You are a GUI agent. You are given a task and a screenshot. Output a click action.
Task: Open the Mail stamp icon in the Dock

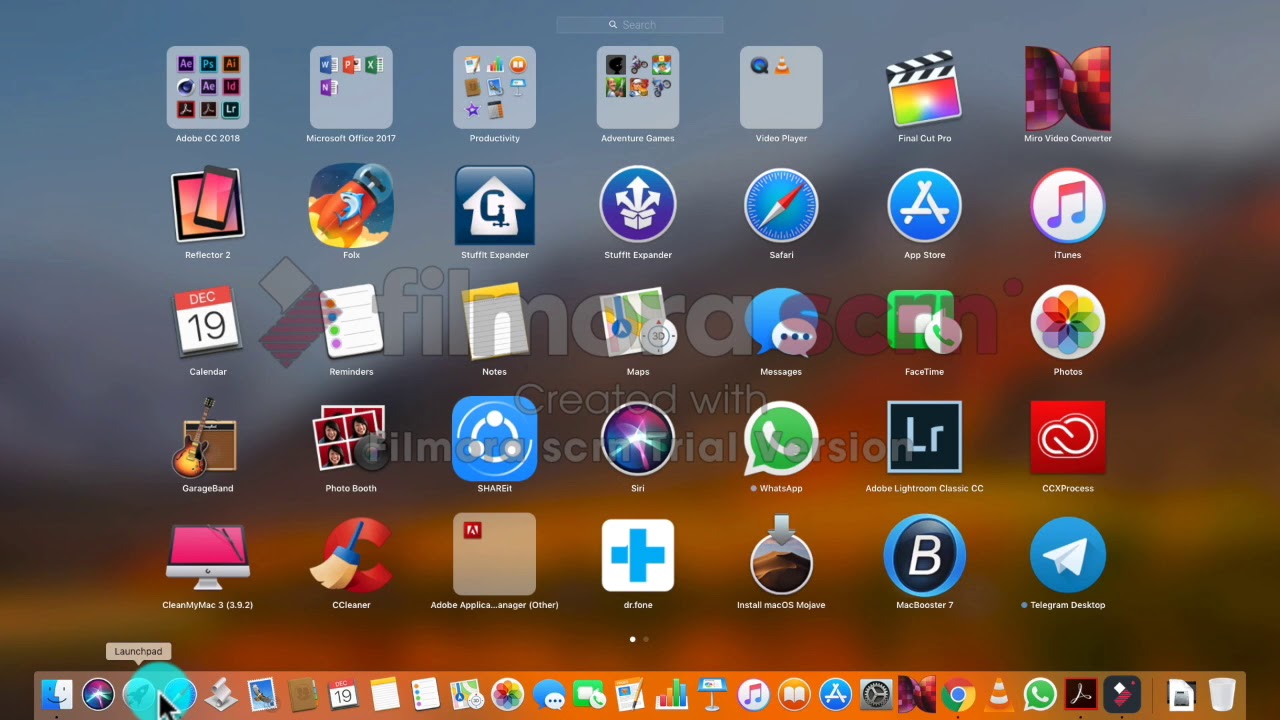point(262,694)
